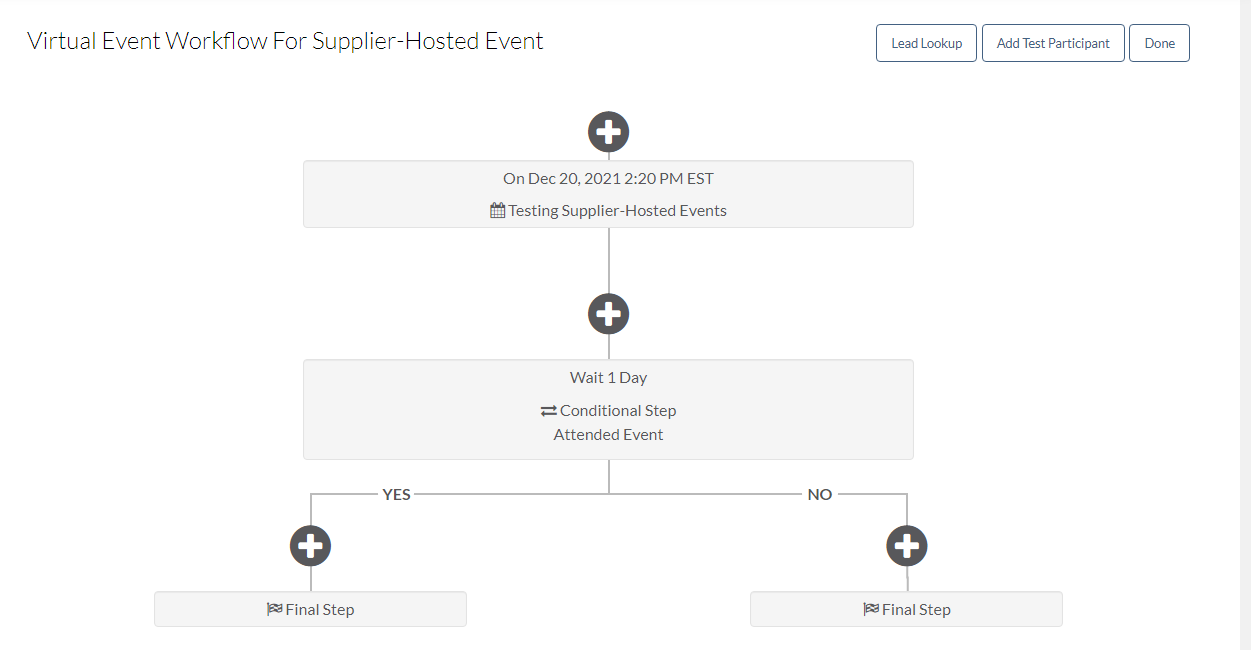Open the Testing Supplier-Hosted Events step
The width and height of the screenshot is (1251, 650).
(x=608, y=193)
